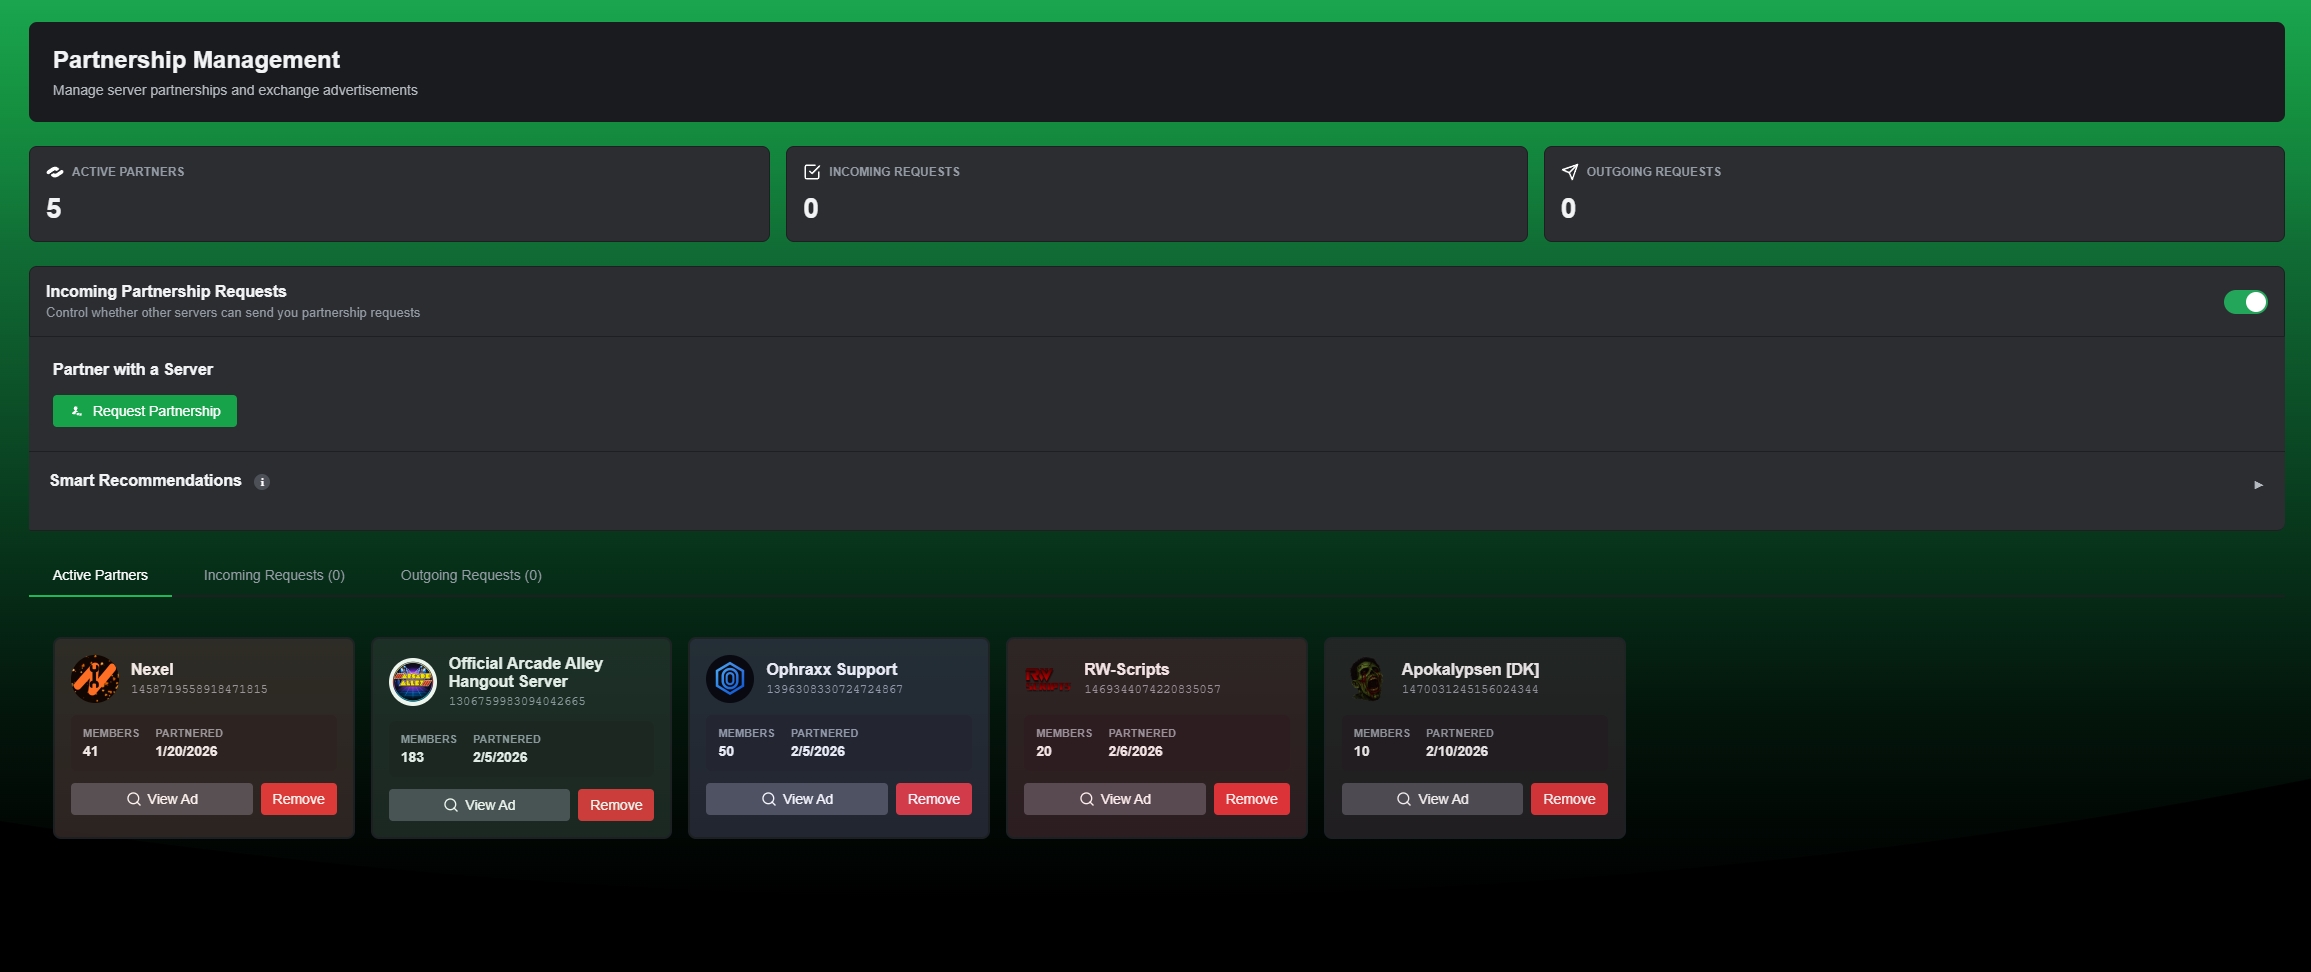Click the Apokalypsen [DK] zombie avatar
Viewport: 2311px width, 972px height.
(1366, 678)
